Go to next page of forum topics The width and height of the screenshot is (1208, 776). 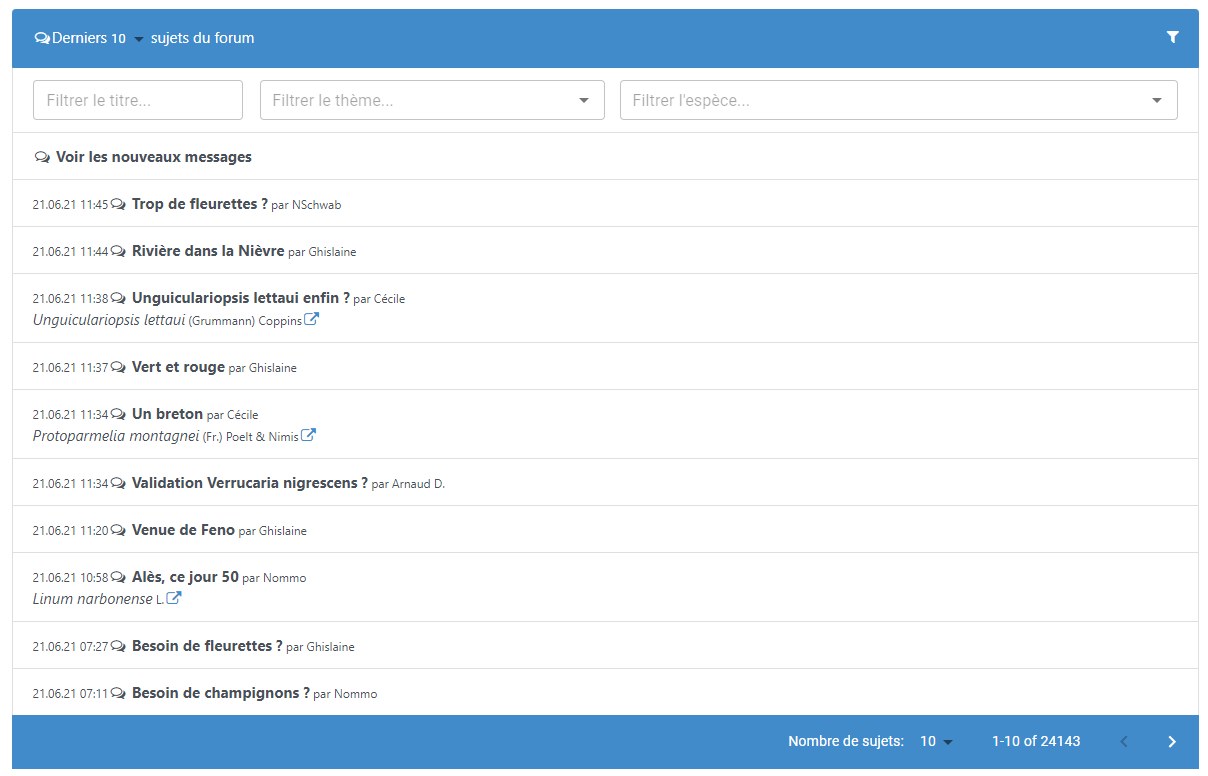(1172, 742)
